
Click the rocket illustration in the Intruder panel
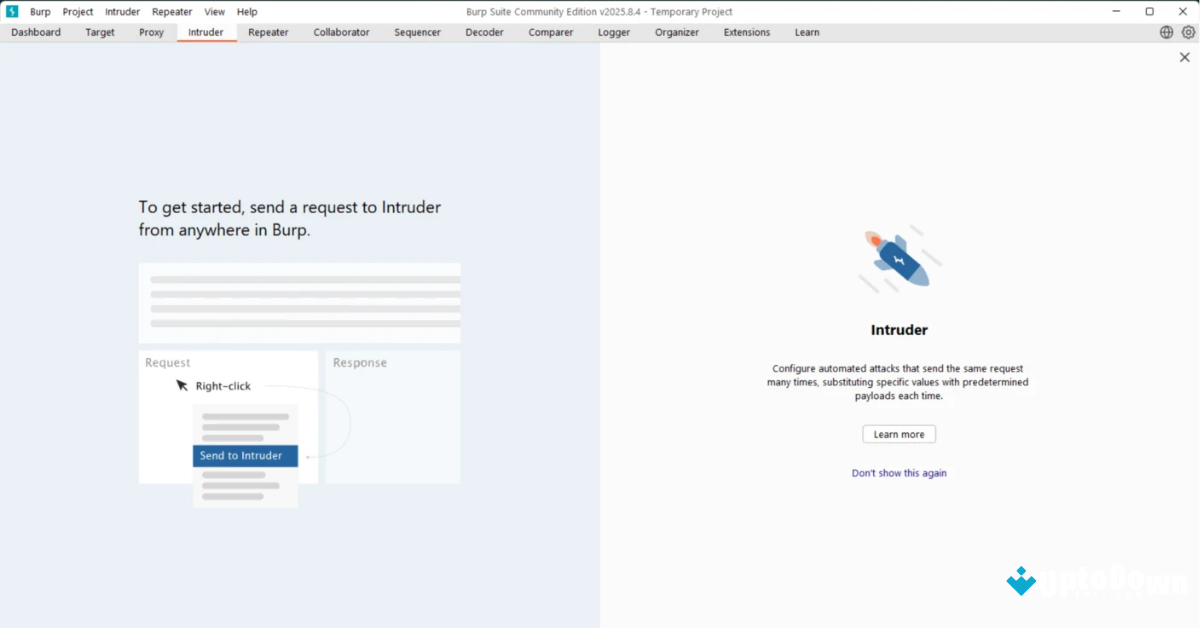pyautogui.click(x=898, y=258)
